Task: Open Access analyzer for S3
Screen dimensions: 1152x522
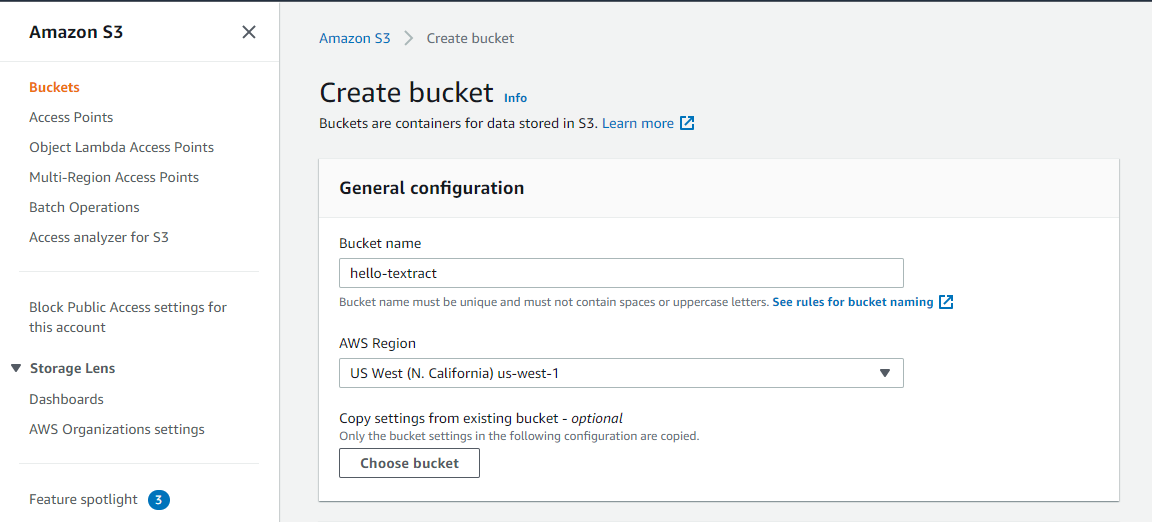Action: point(99,237)
